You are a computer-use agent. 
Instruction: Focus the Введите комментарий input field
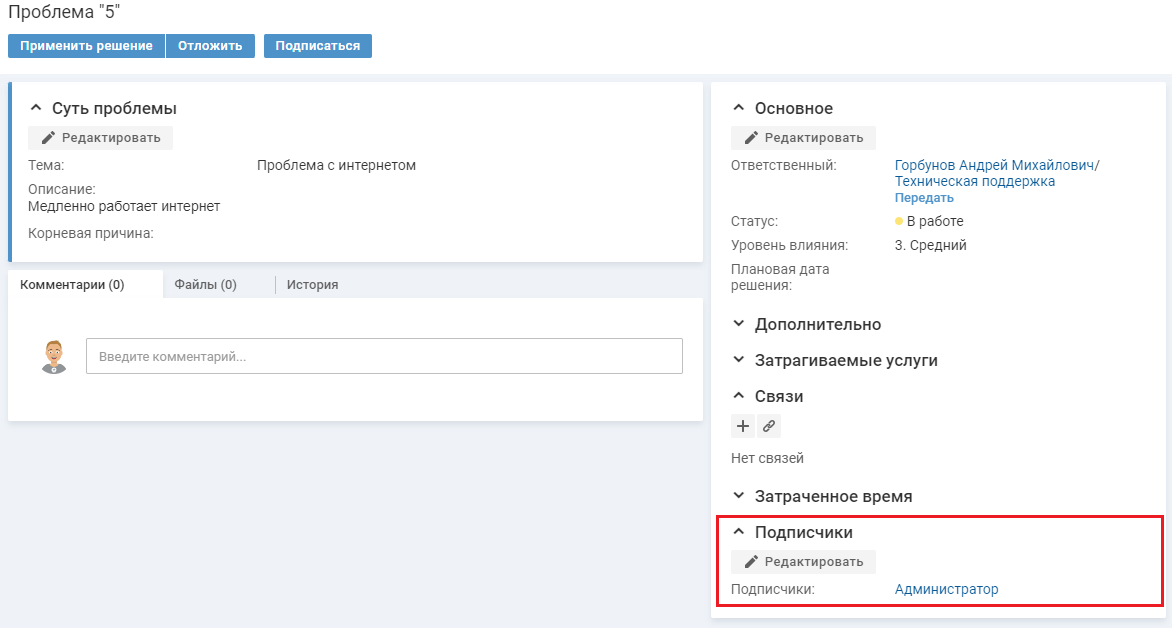(384, 356)
